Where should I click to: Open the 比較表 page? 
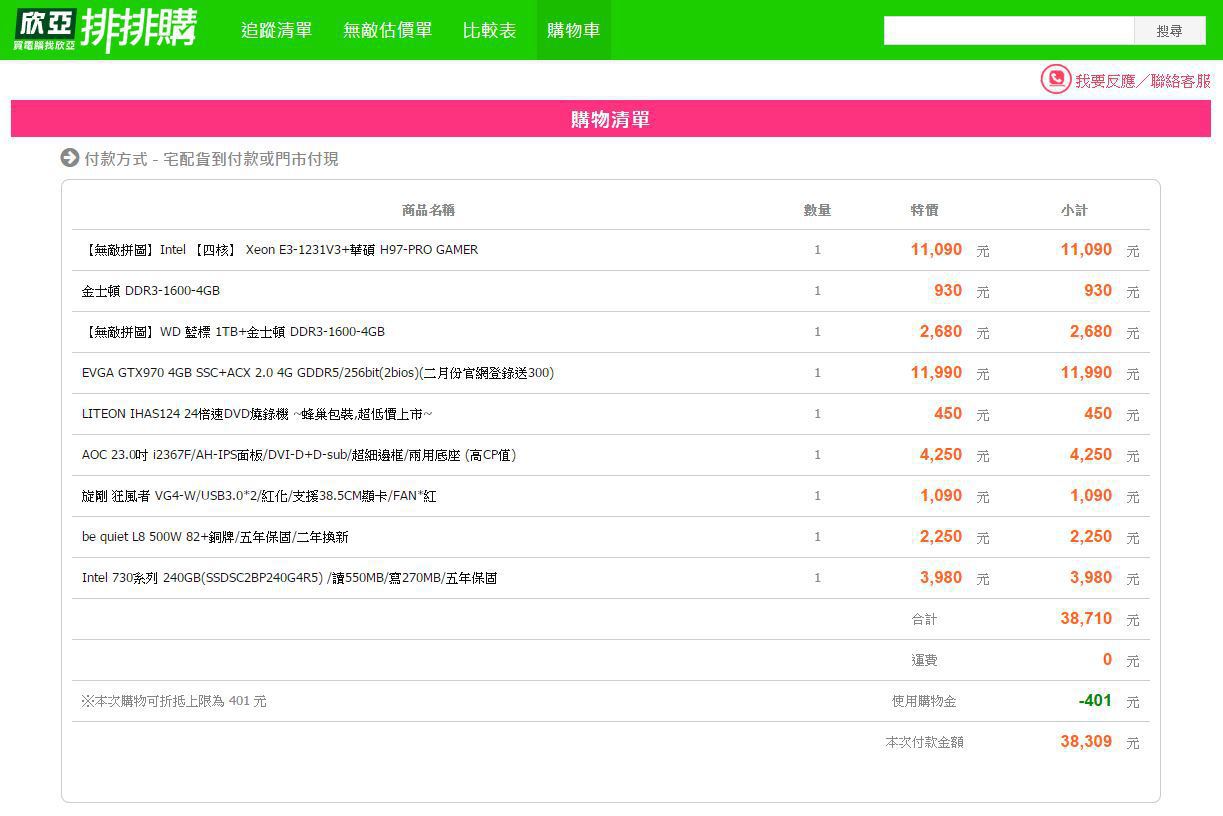490,30
